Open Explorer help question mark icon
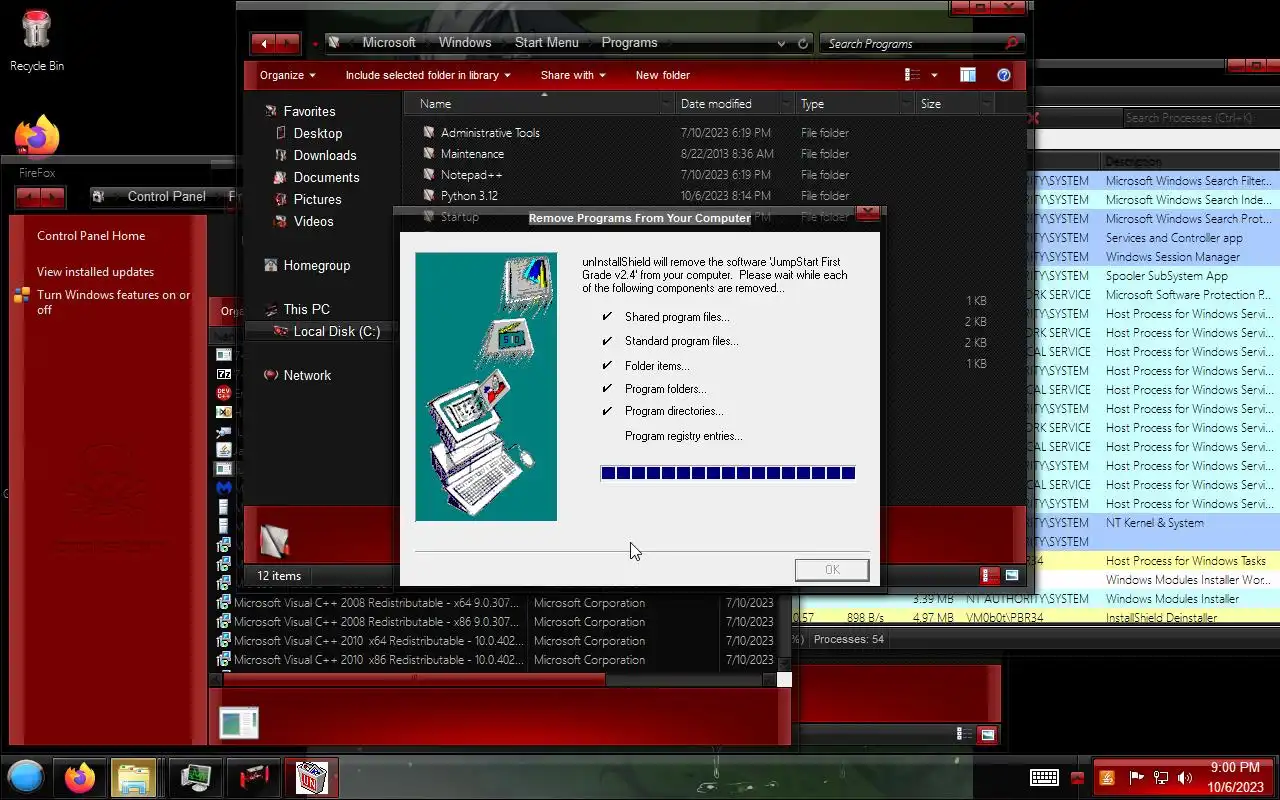1280x800 pixels. pos(1004,75)
